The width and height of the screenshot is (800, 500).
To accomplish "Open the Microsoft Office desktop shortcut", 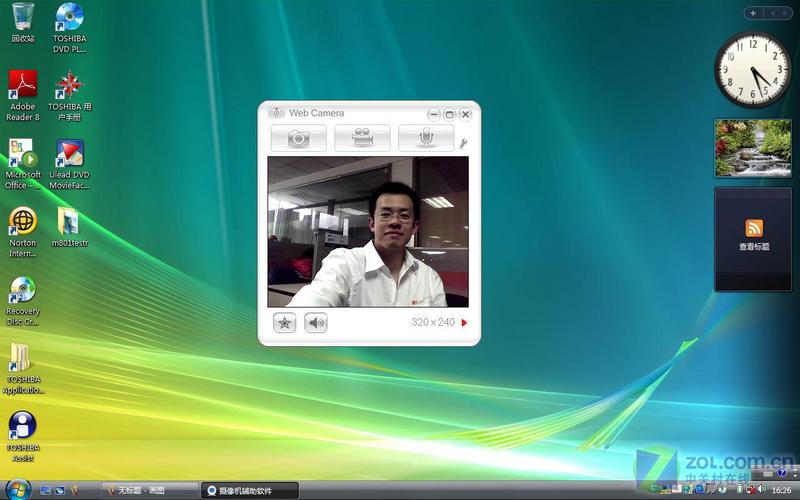I will [23, 164].
